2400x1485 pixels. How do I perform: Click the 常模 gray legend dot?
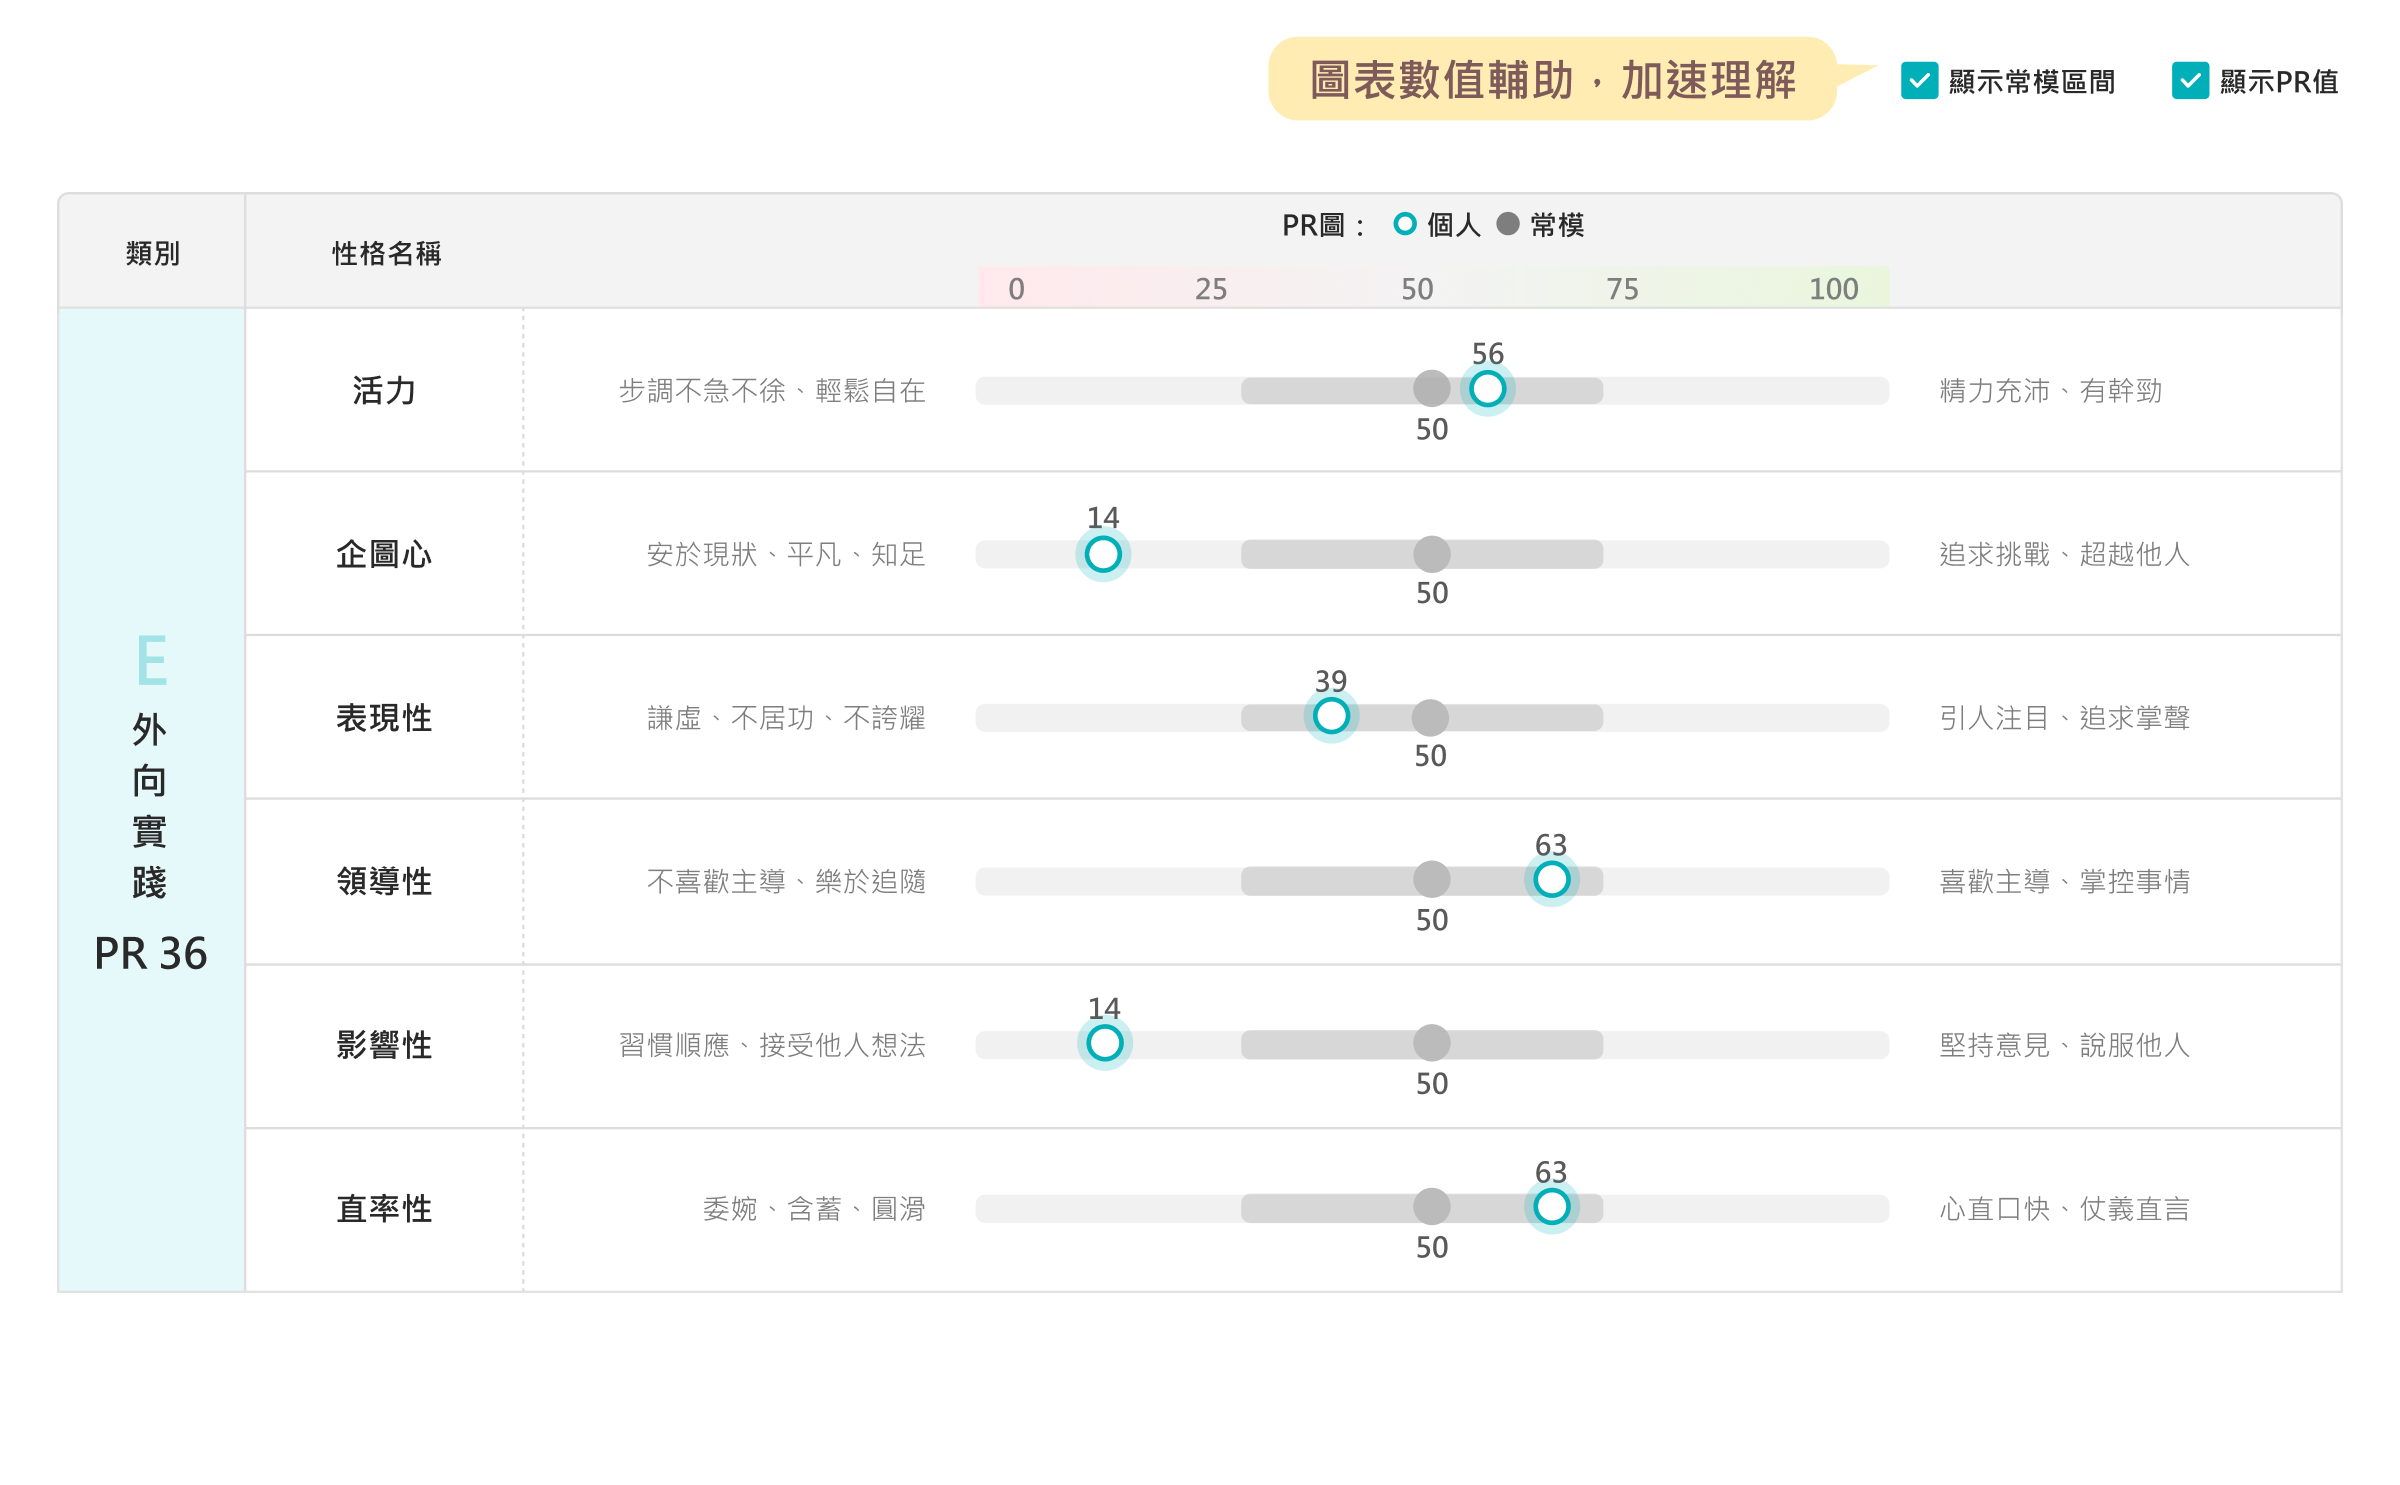tap(1508, 224)
